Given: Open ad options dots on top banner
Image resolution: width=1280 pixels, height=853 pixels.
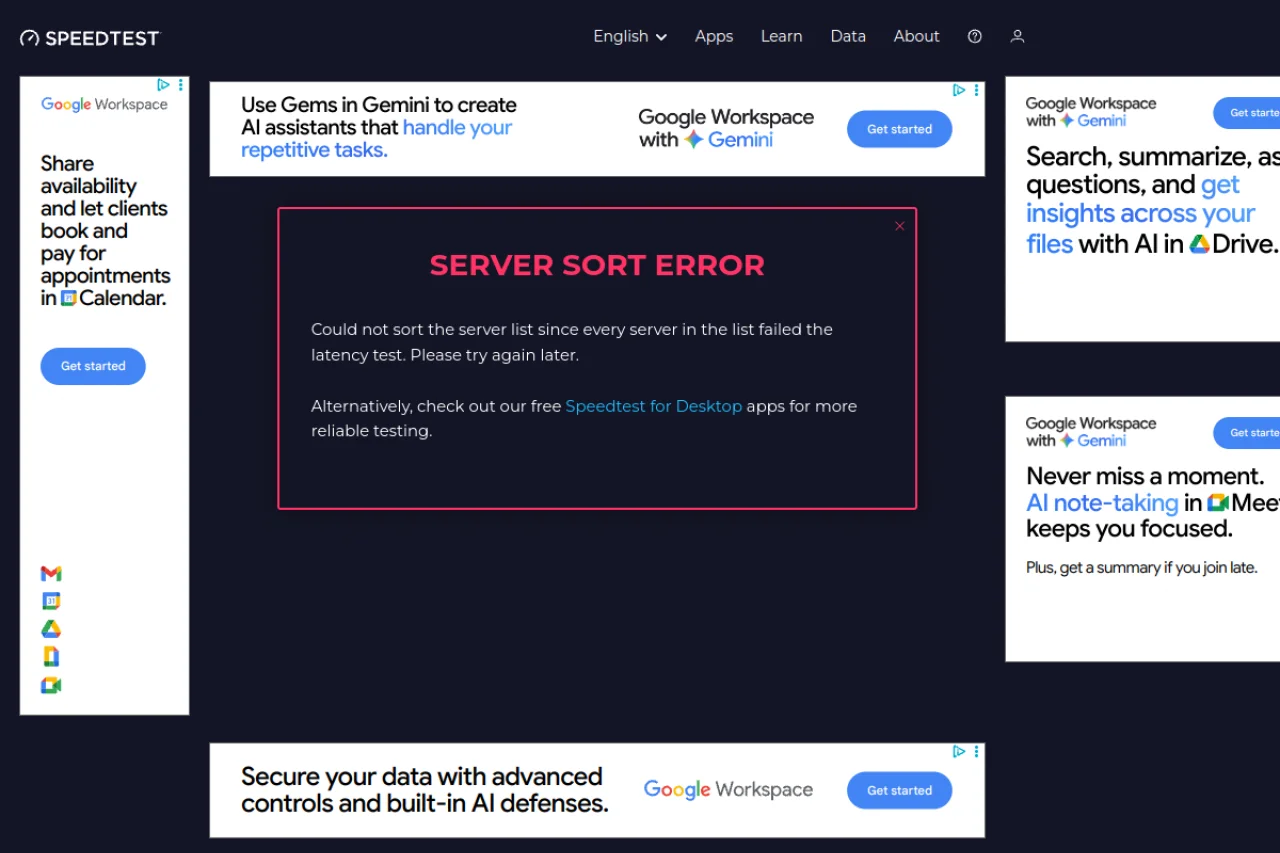Looking at the screenshot, I should [x=977, y=90].
